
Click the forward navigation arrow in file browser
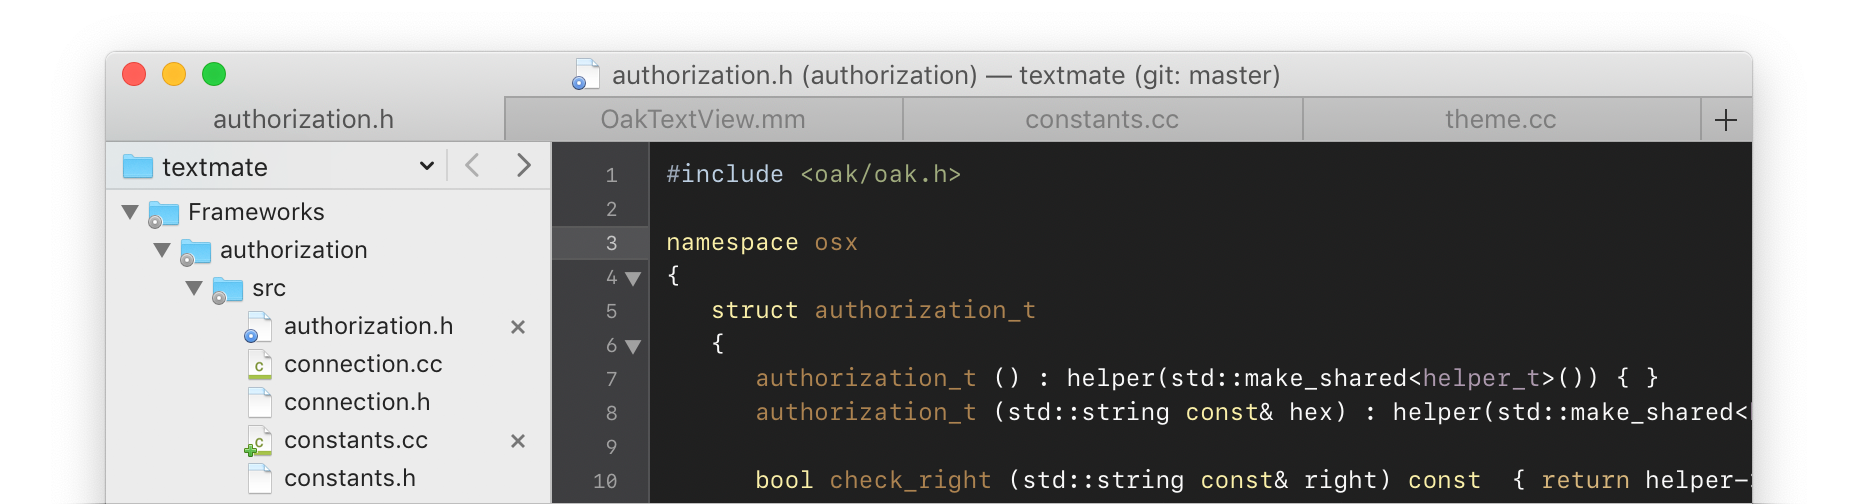(523, 165)
